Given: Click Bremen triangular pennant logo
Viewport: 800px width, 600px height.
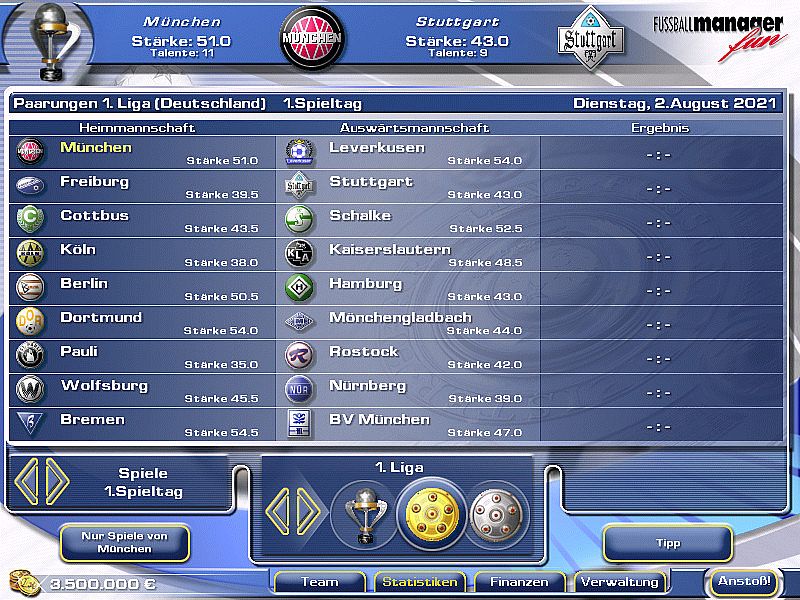Looking at the screenshot, I should tap(30, 422).
